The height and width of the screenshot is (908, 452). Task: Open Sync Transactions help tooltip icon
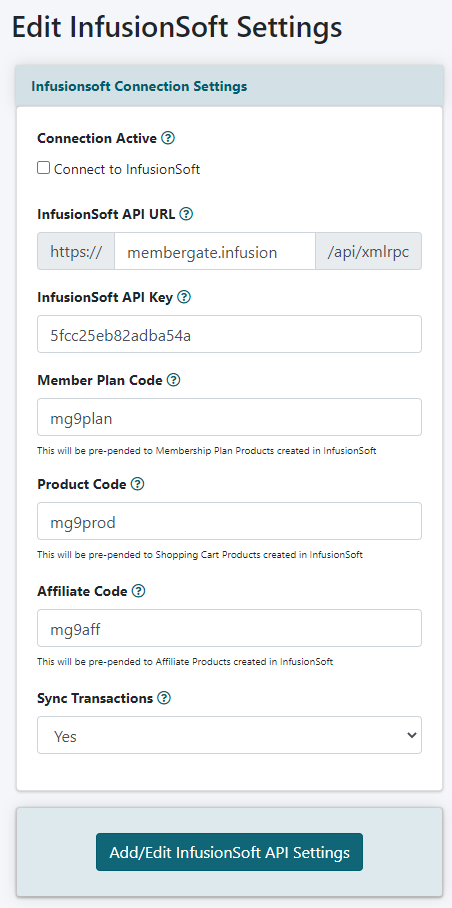coord(164,698)
